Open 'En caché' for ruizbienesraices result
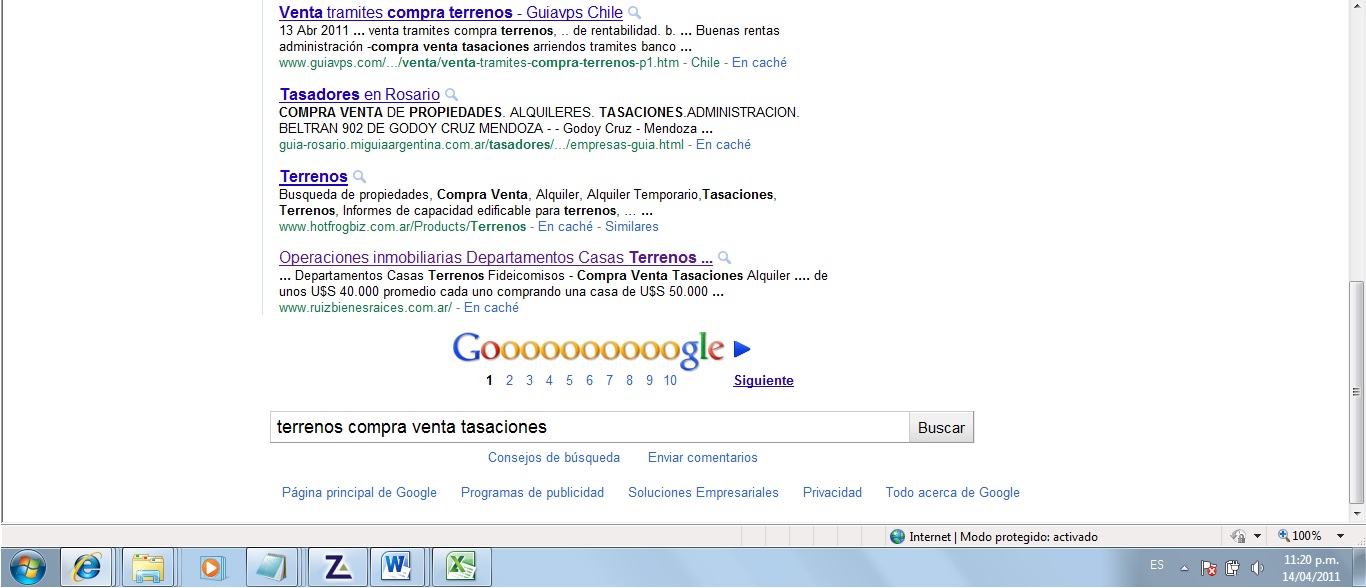Screen dimensions: 1366x588 tap(491, 307)
